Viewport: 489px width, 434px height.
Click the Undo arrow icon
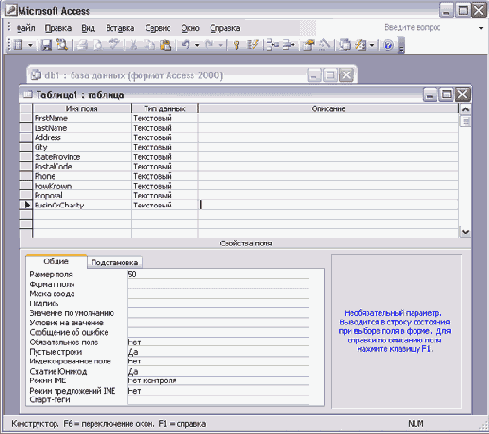(186, 45)
